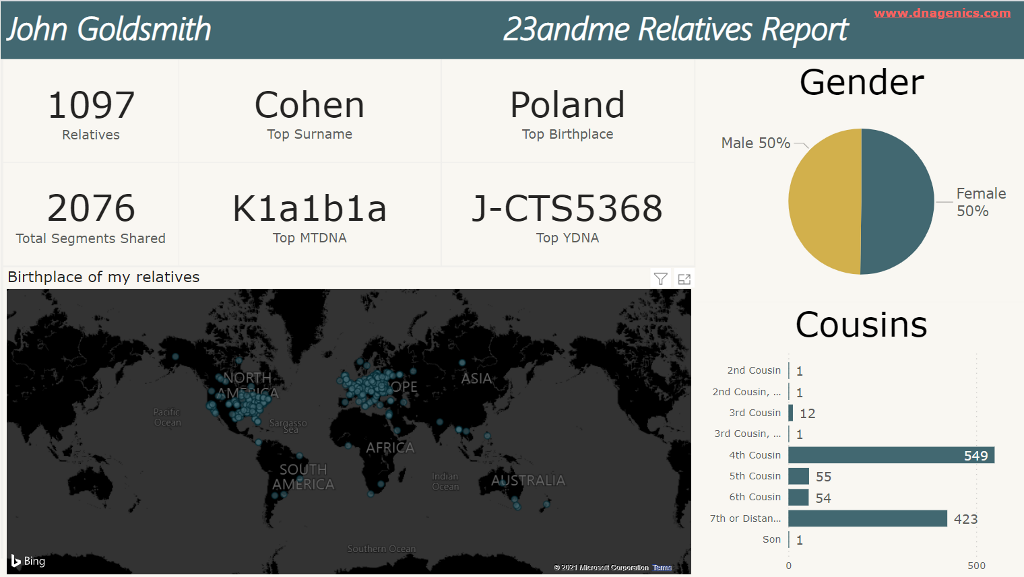Click the Female 50% label
The height and width of the screenshot is (577, 1024).
pos(981,202)
